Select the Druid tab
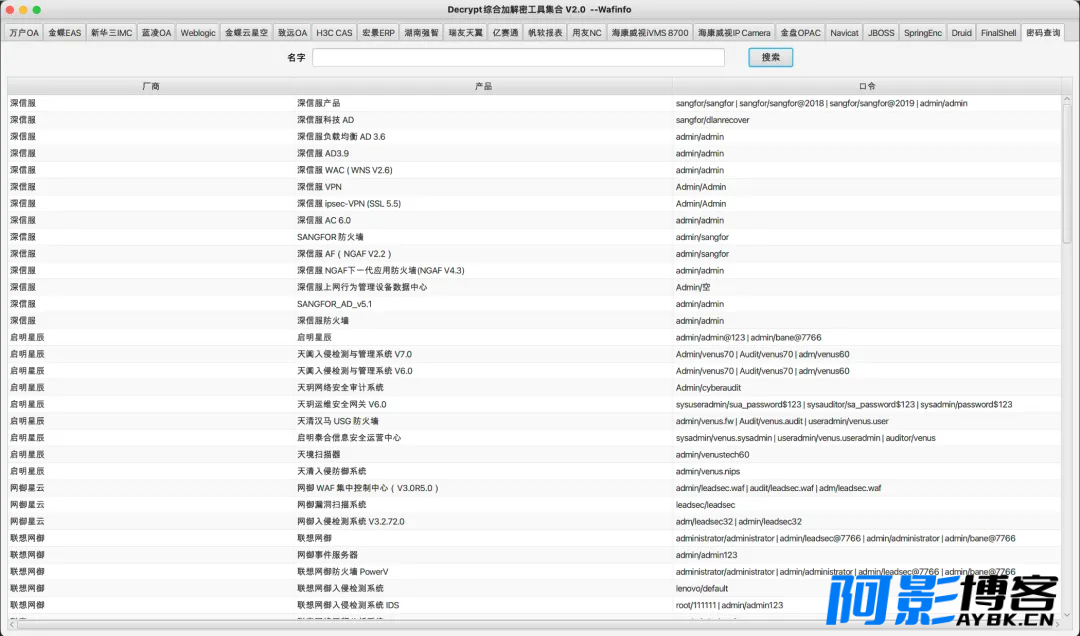 (962, 32)
